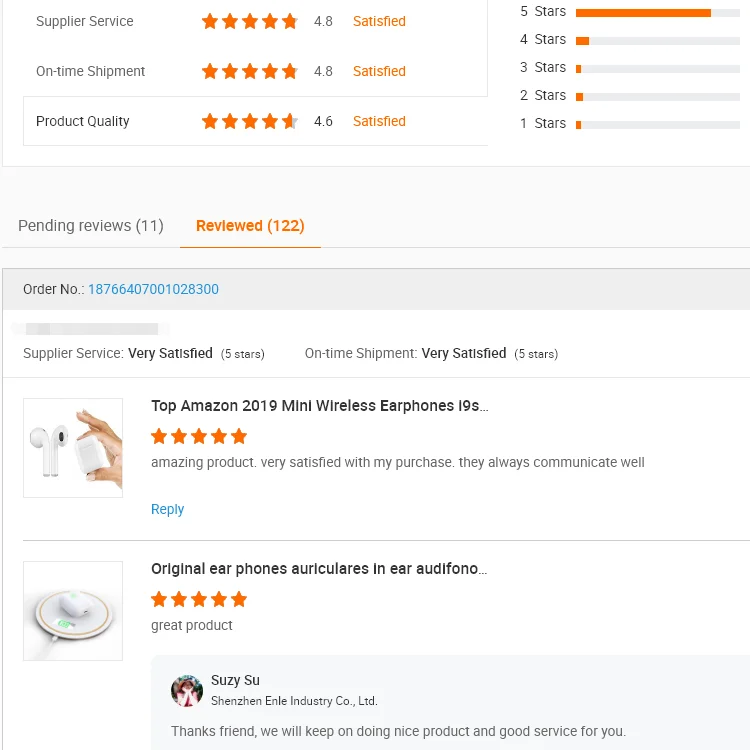This screenshot has width=750, height=750.
Task: Open order number 18766407001028300 link
Action: (153, 289)
